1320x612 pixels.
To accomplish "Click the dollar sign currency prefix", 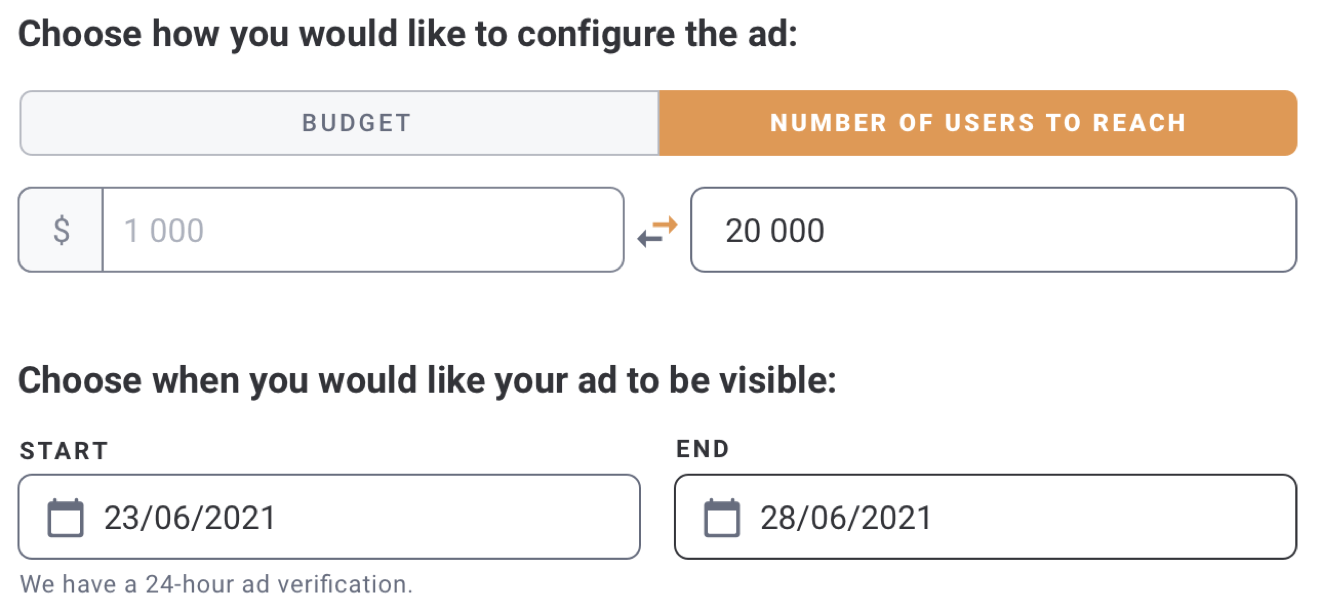I will click(61, 230).
